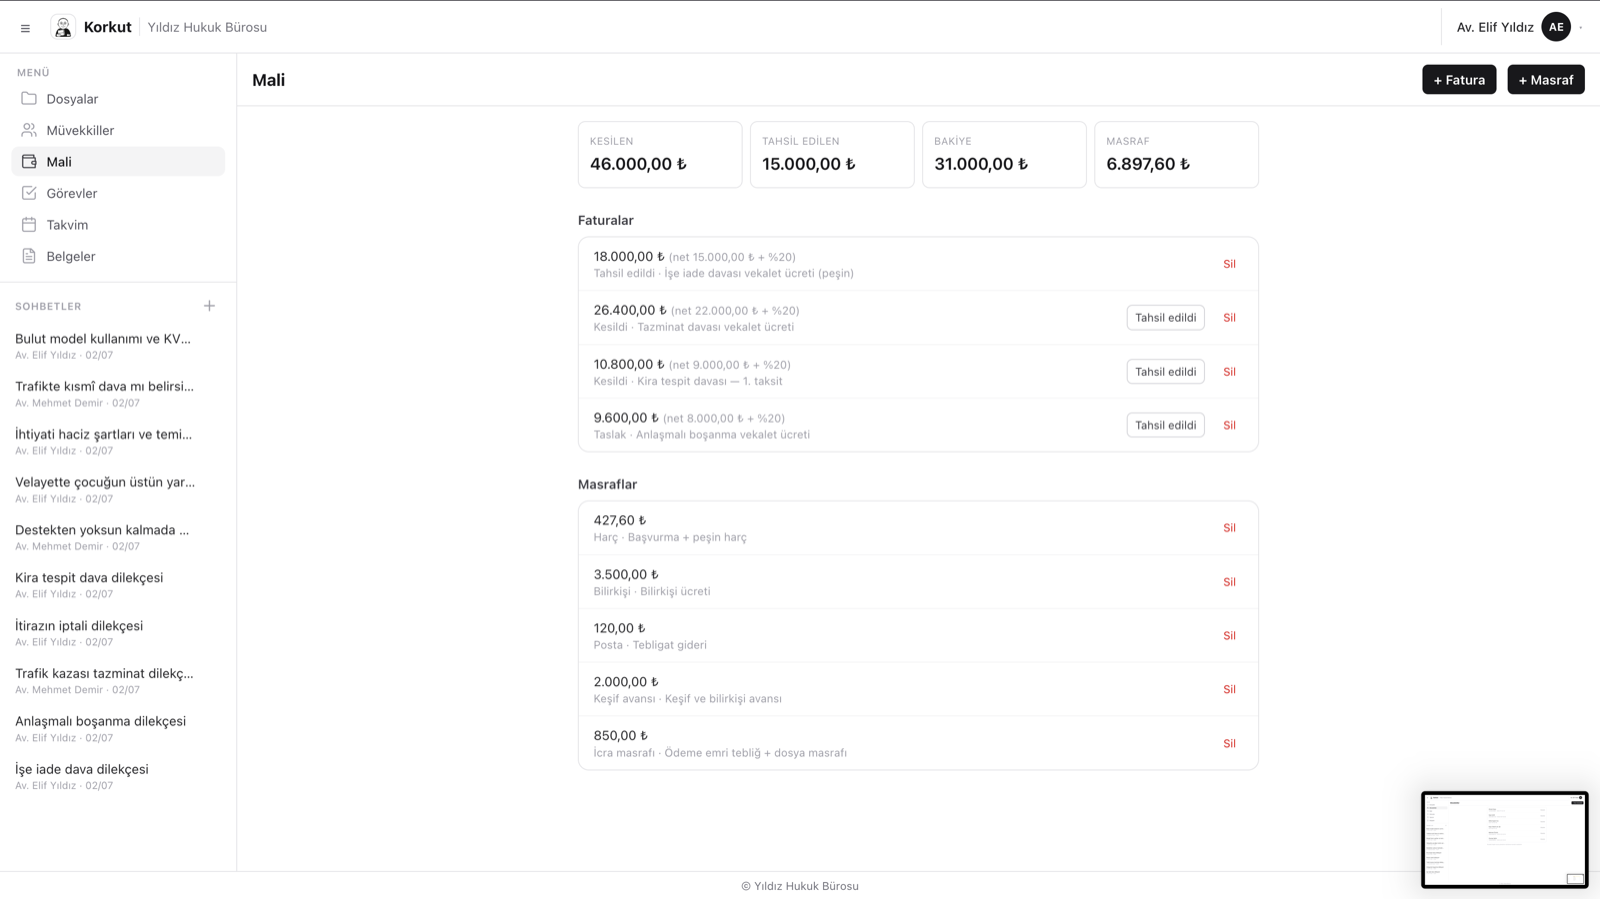Open Müvekkiller via its people icon
Screen dimensions: 1600x899
tap(29, 130)
